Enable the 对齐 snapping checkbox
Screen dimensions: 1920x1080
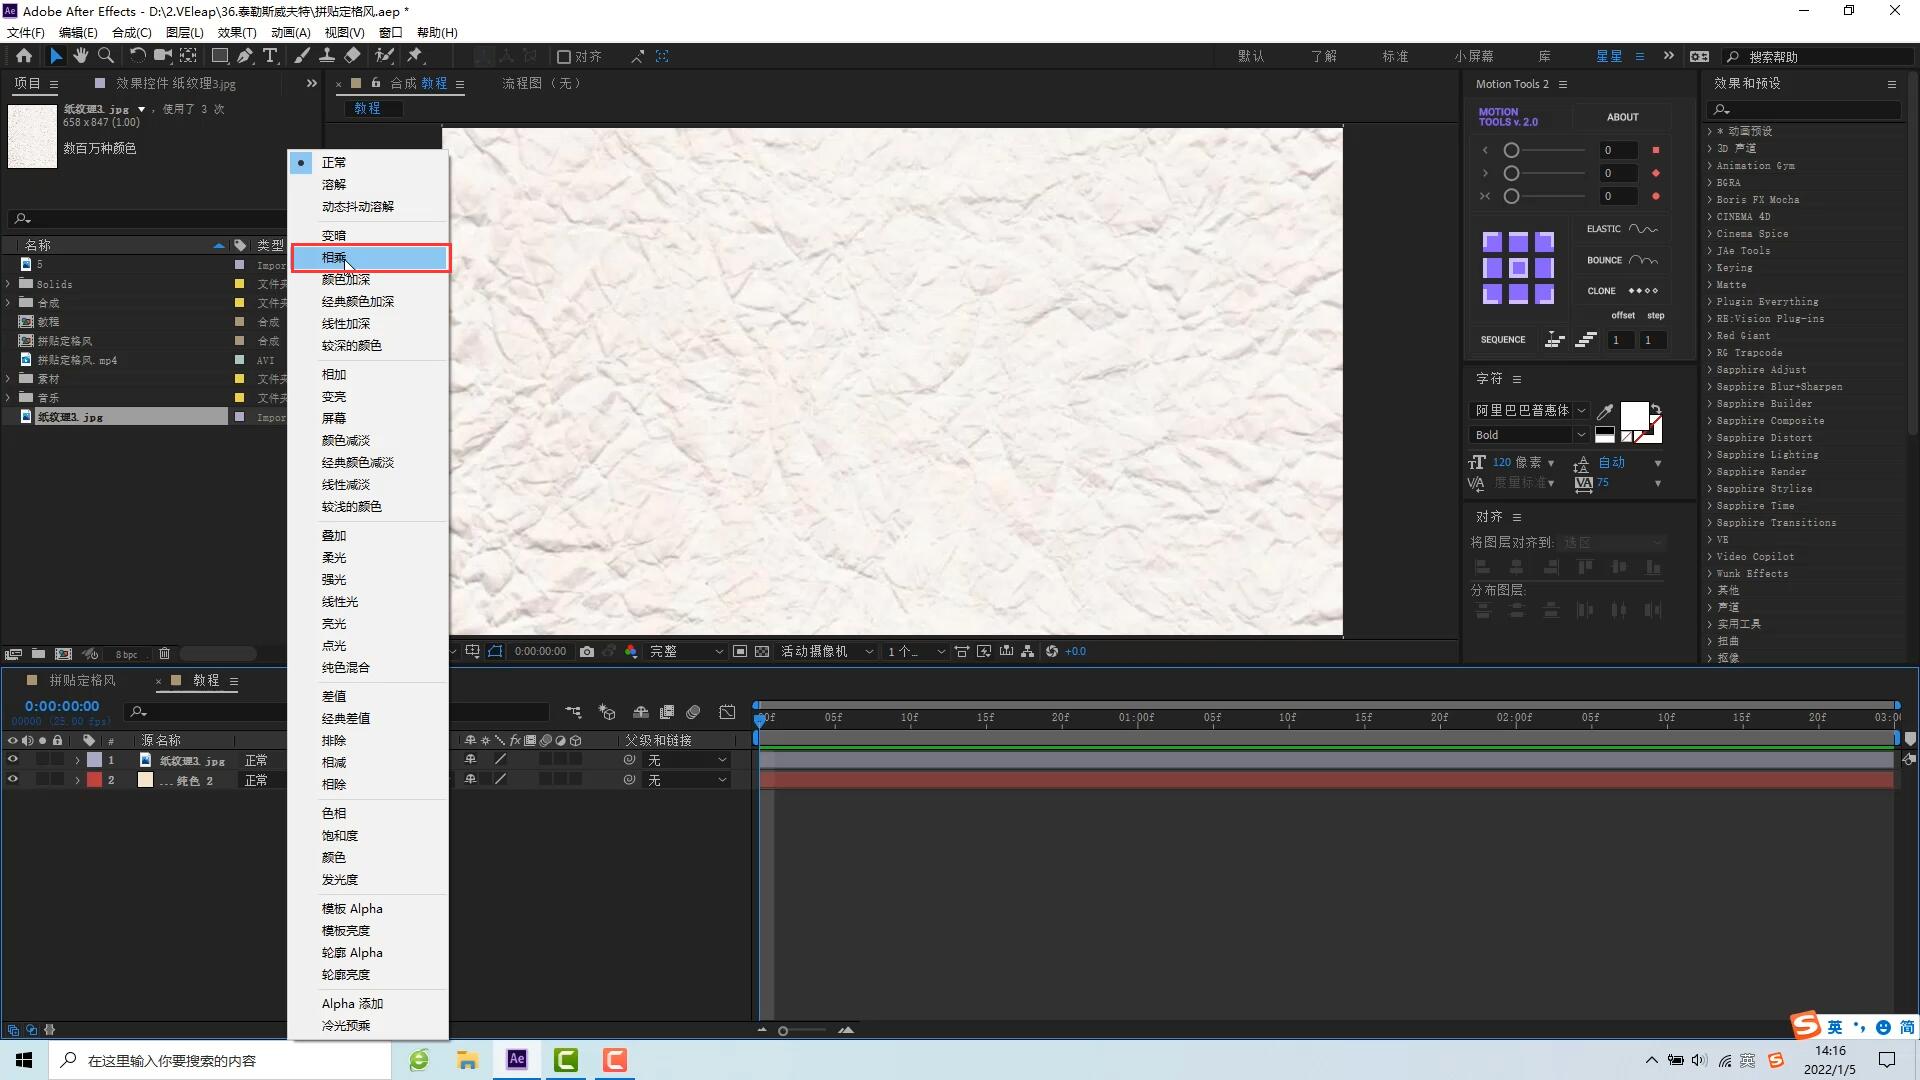point(564,57)
